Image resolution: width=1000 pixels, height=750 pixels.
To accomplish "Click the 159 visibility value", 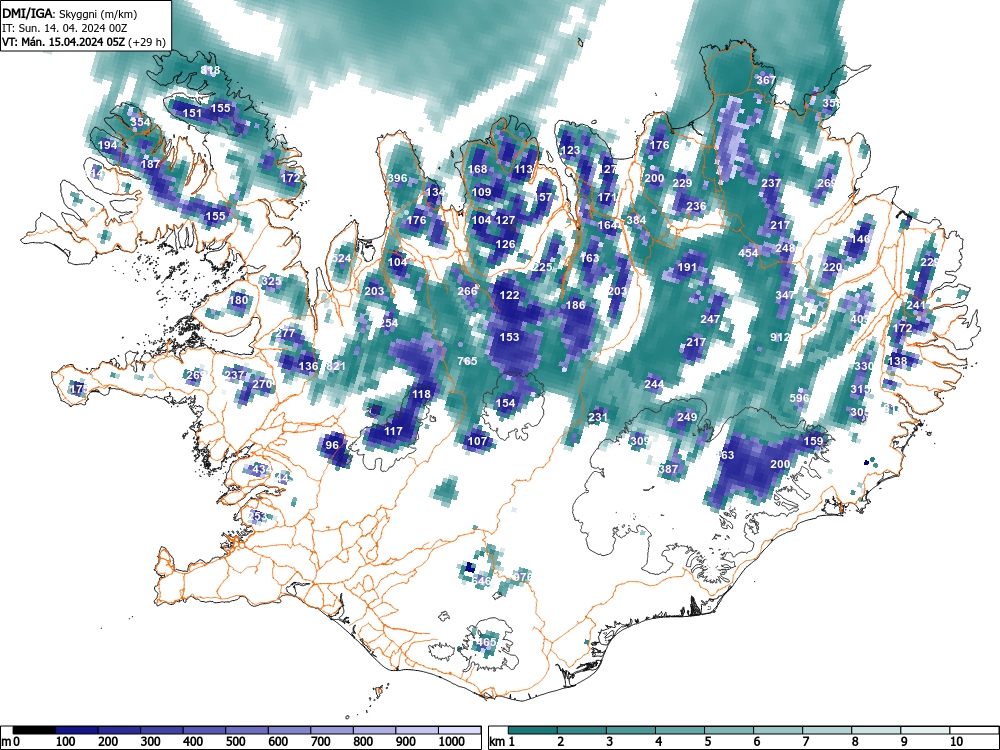I will (x=813, y=441).
